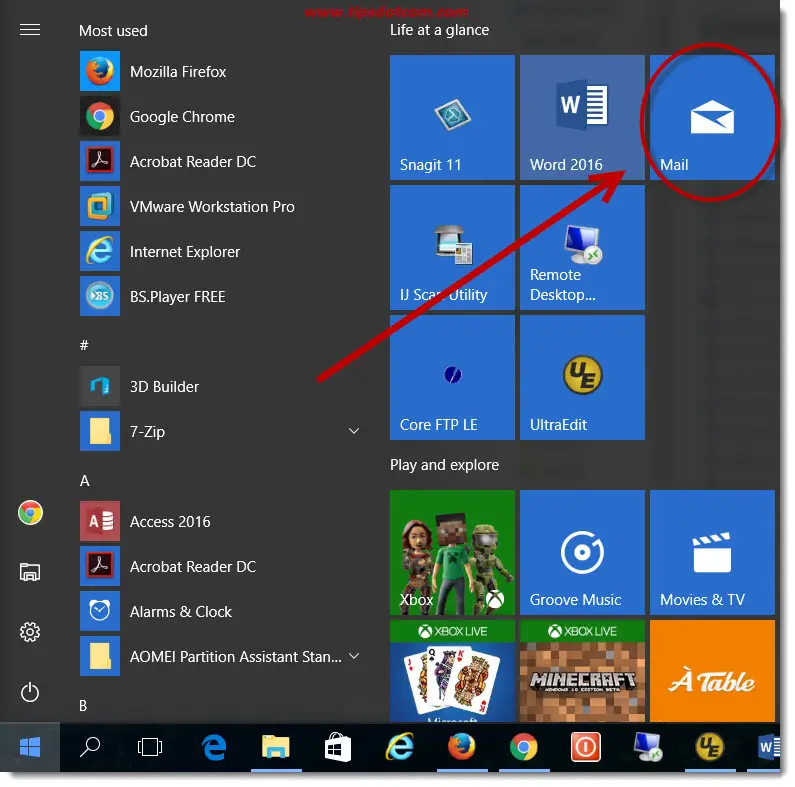Open Chrome user account icon in sidebar

(30, 513)
